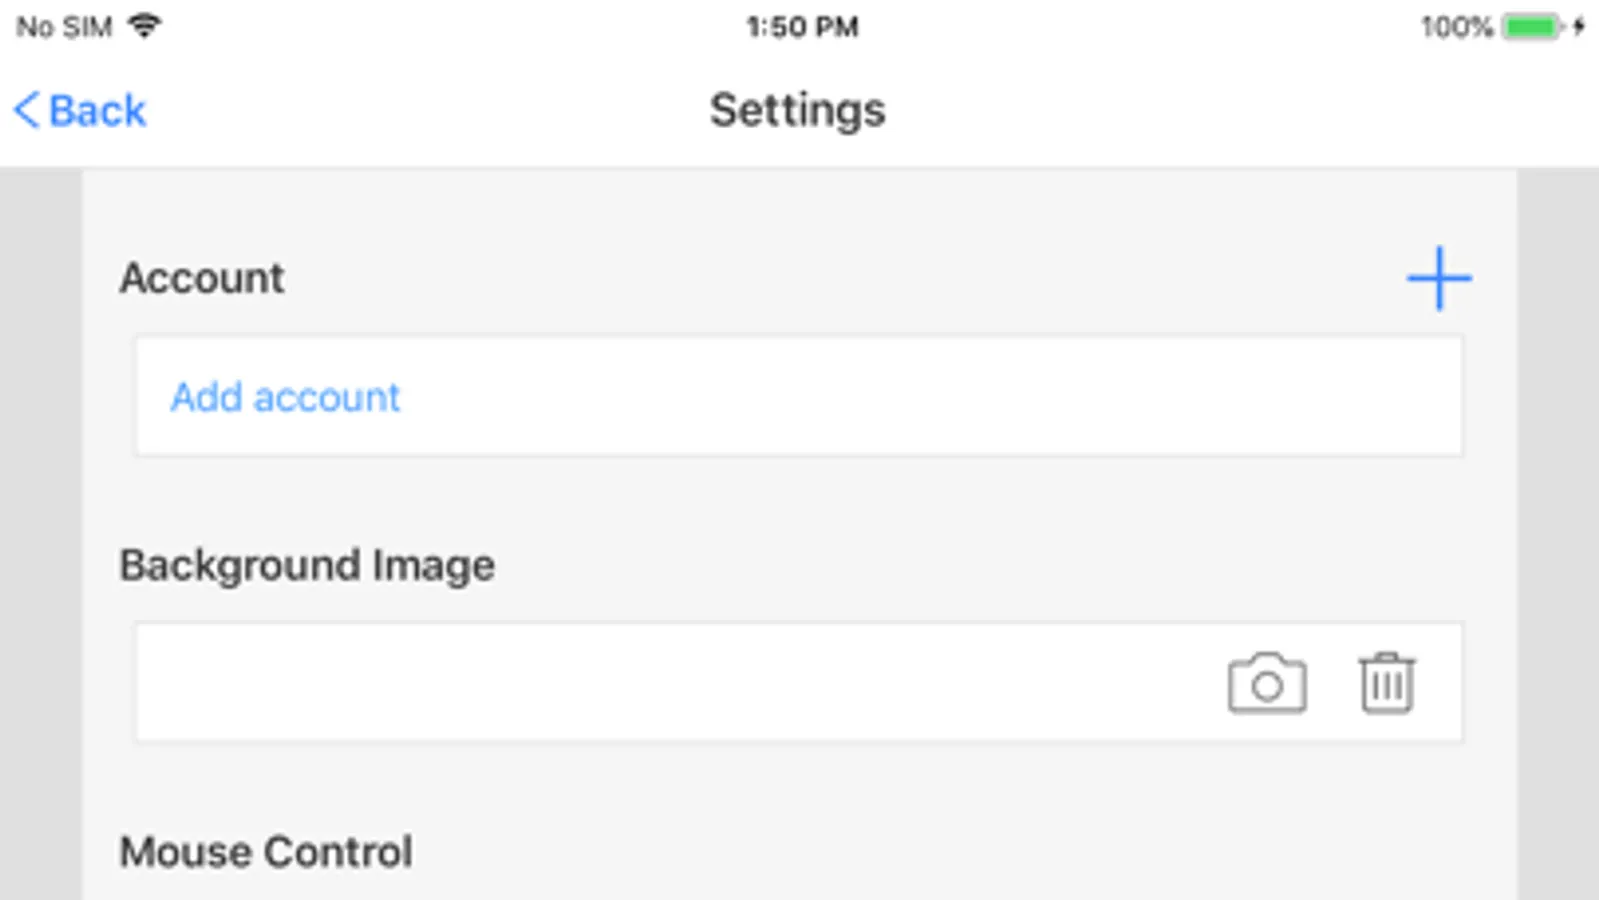
Task: Click the charging bolt icon
Action: point(1579,26)
